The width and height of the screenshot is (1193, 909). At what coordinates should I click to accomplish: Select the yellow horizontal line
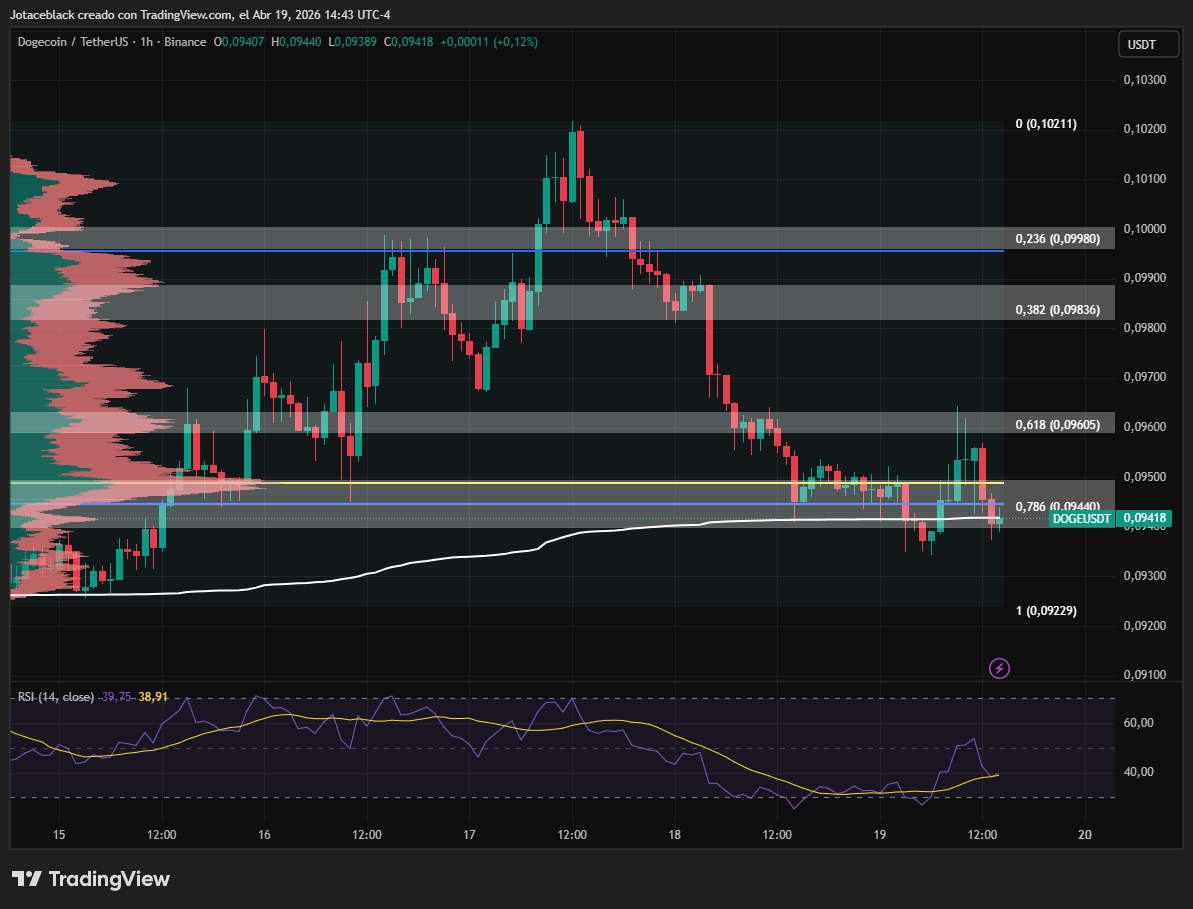coord(600,482)
